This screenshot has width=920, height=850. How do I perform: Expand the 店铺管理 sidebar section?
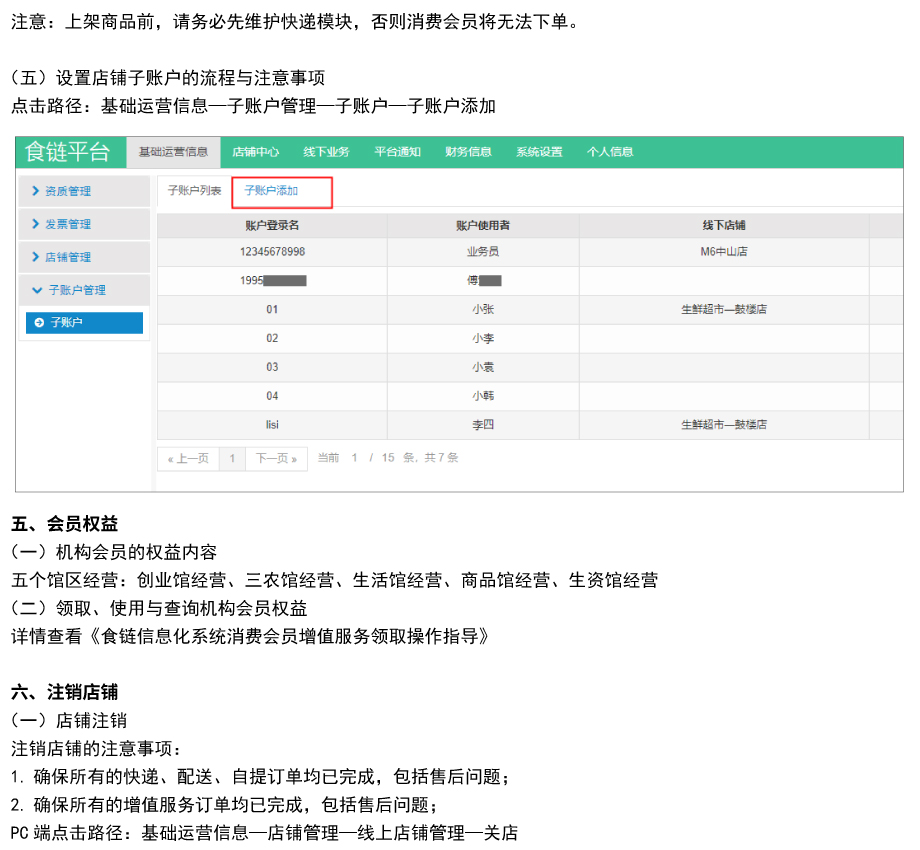click(85, 257)
